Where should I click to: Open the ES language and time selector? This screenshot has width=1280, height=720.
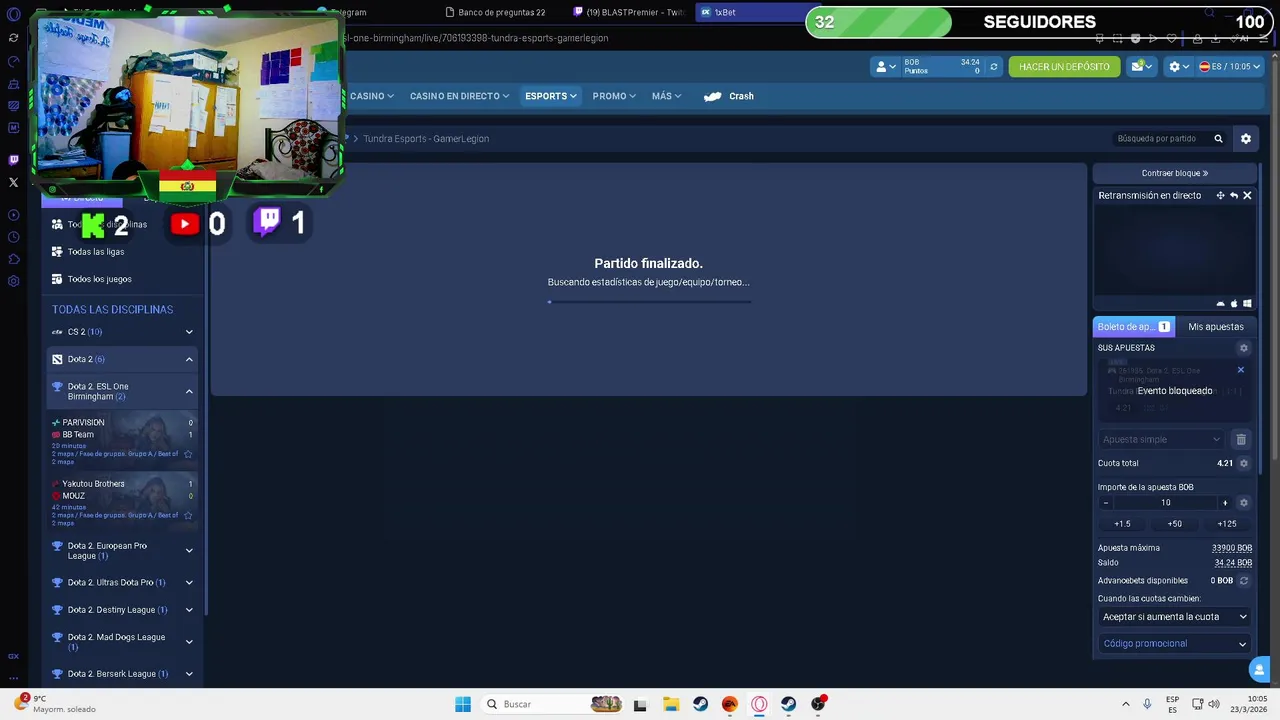[1229, 67]
